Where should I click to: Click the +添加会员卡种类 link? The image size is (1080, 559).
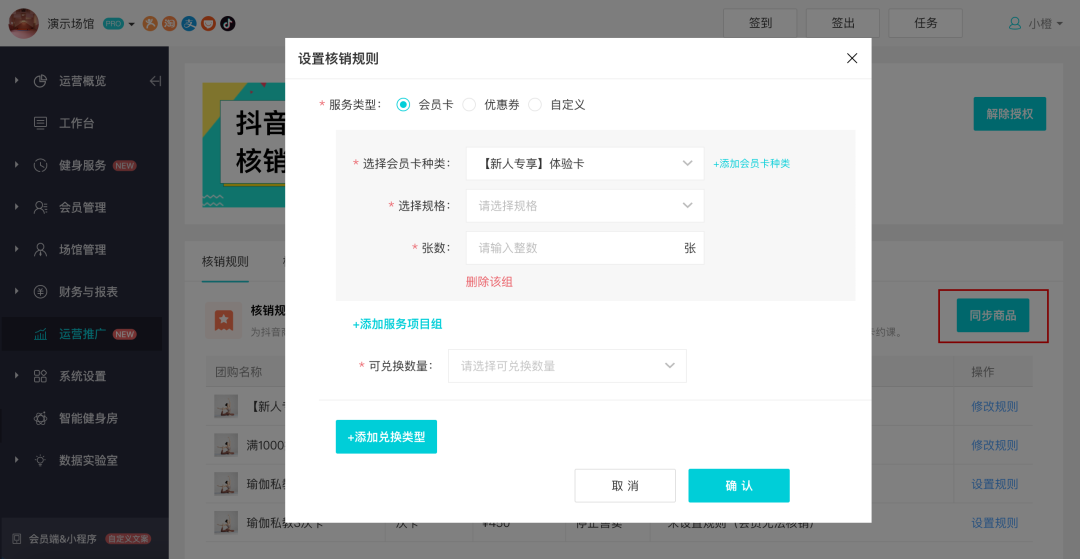click(751, 163)
